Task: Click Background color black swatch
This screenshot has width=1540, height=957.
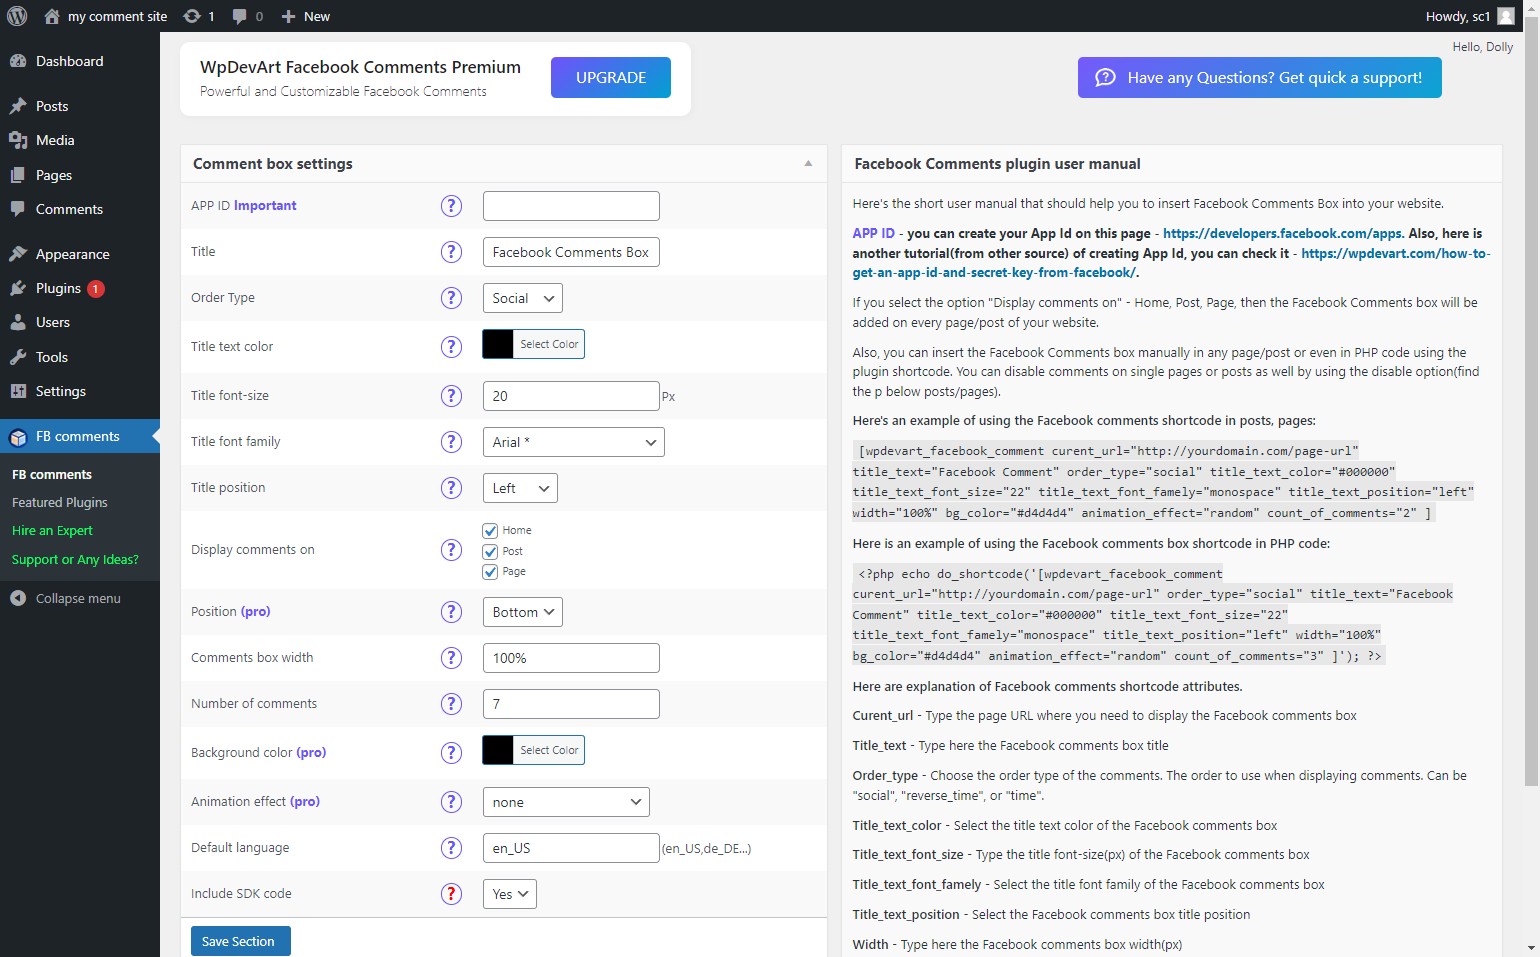Action: 498,750
